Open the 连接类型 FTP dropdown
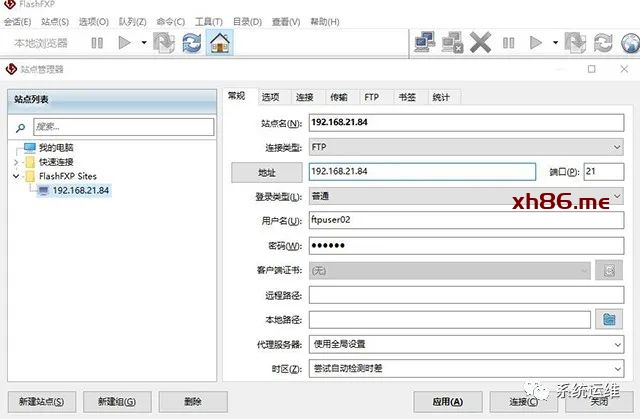640x419 pixels. point(617,147)
